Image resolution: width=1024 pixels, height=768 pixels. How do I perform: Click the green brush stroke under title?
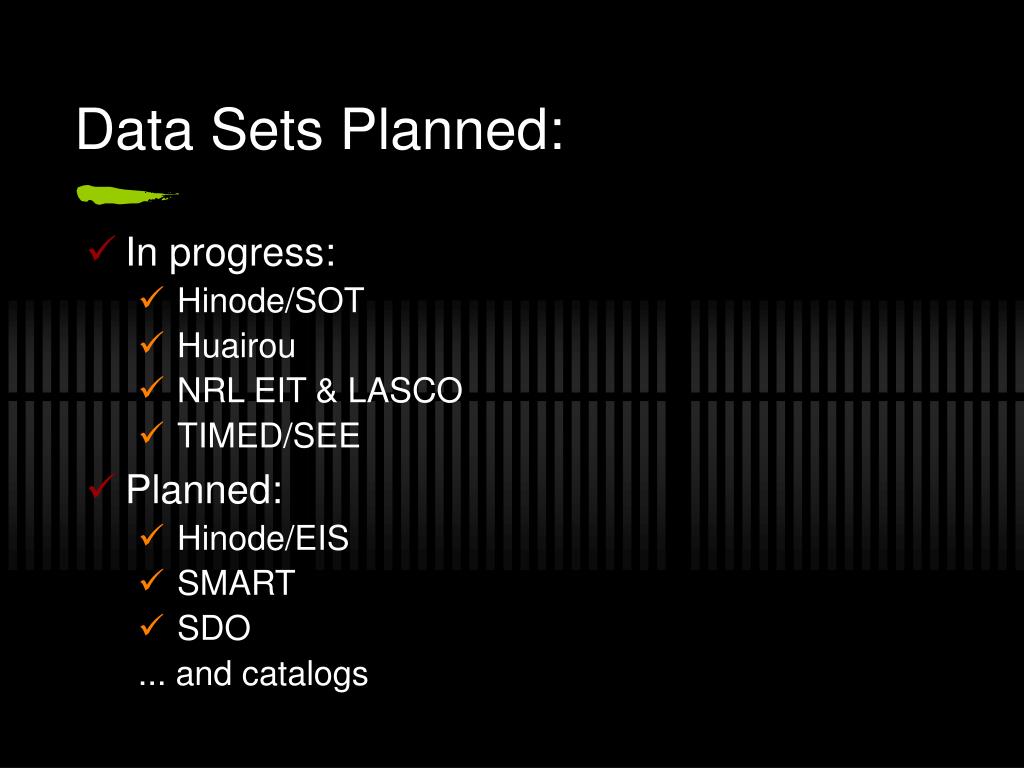pos(127,195)
